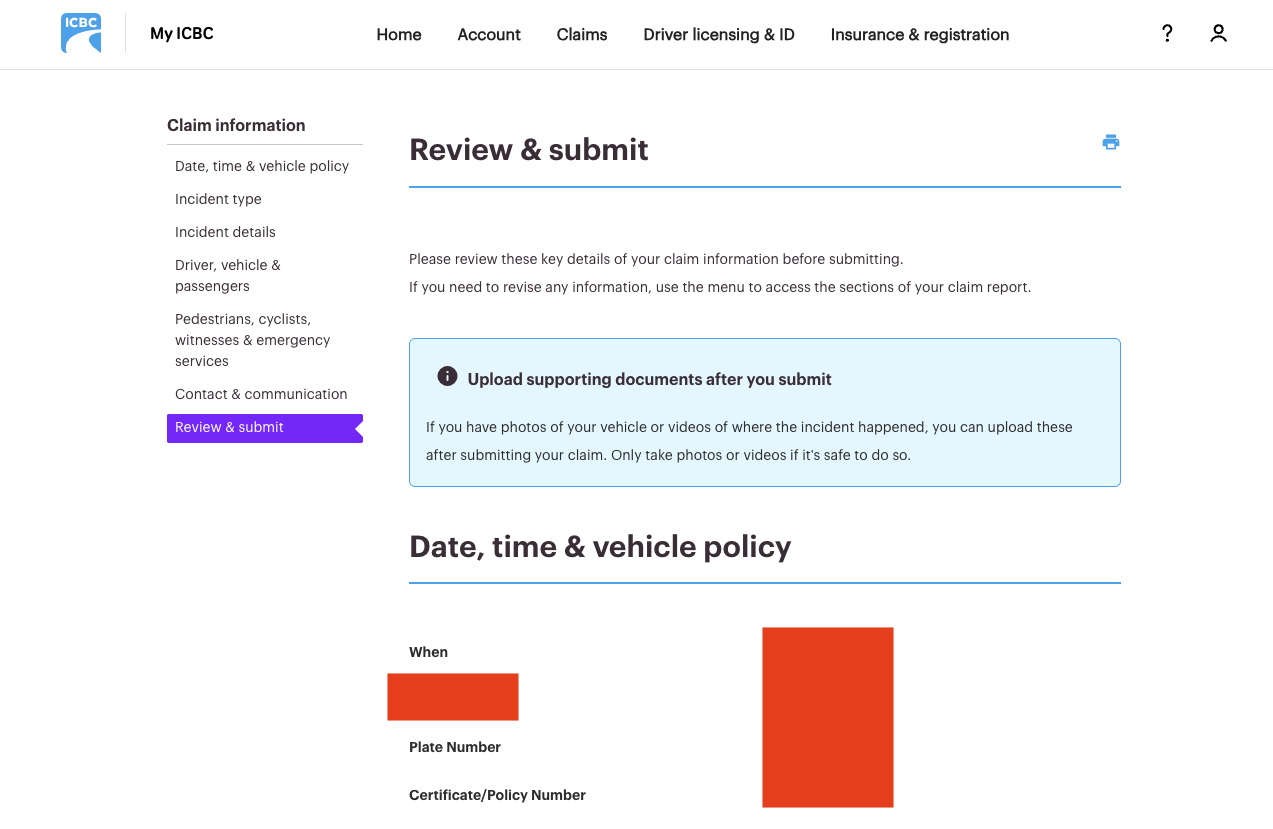Open the Date, time & vehicle policy section
Image resolution: width=1273 pixels, height=829 pixels.
coord(261,166)
